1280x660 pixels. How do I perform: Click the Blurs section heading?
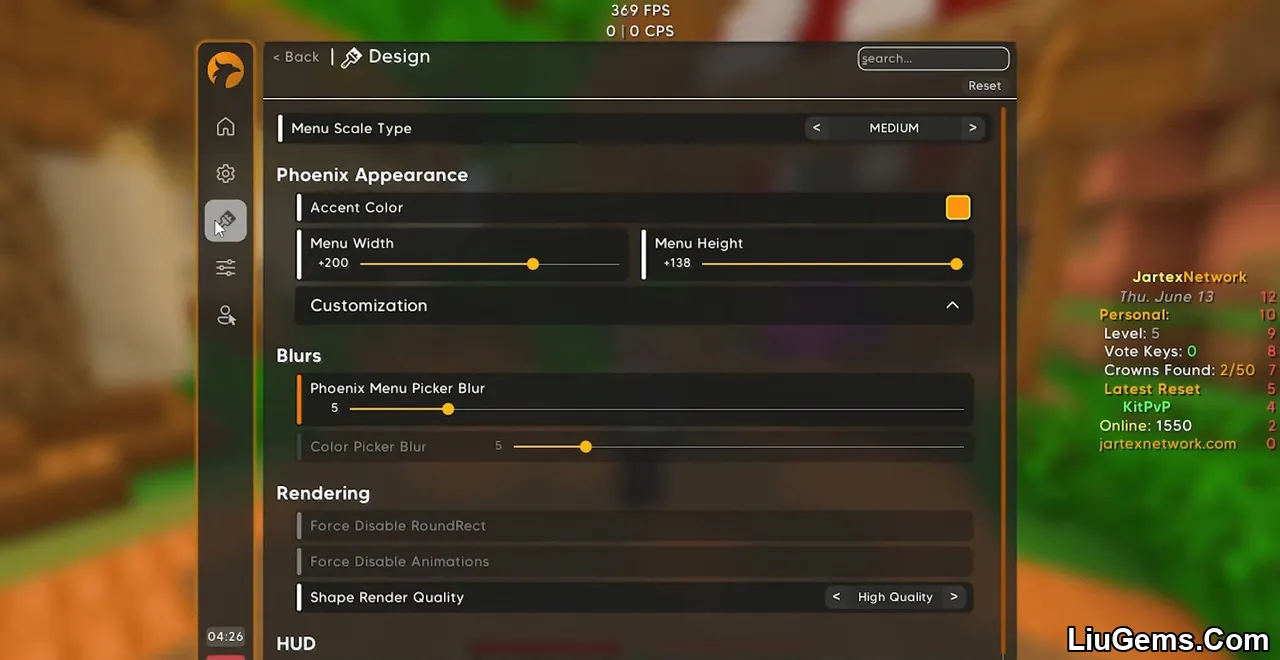point(298,356)
